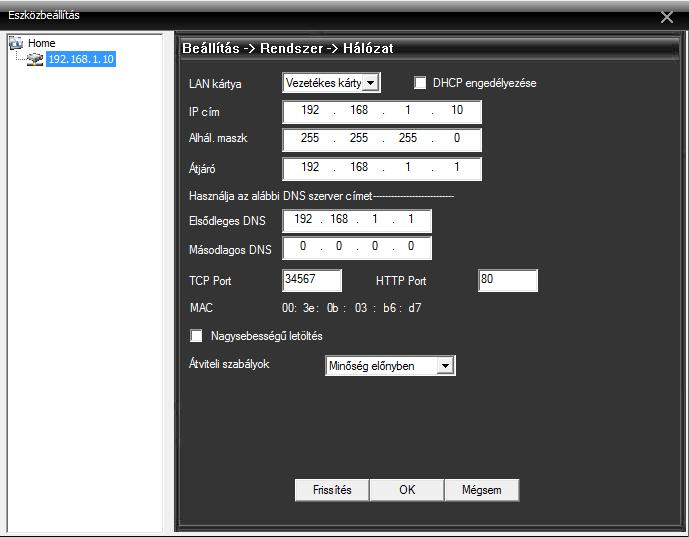Select device 192.168.1.10 in the tree
This screenshot has width=689, height=537.
point(81,59)
